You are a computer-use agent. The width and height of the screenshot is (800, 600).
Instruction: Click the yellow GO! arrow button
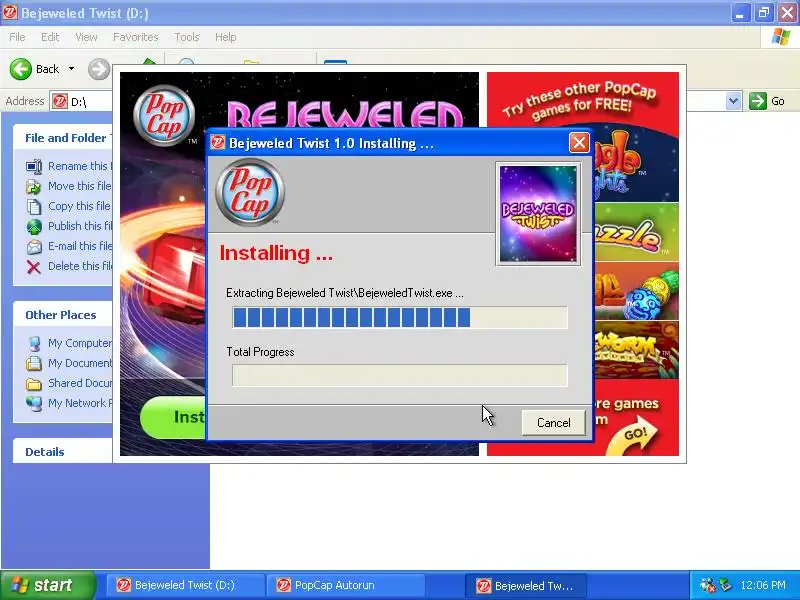633,437
